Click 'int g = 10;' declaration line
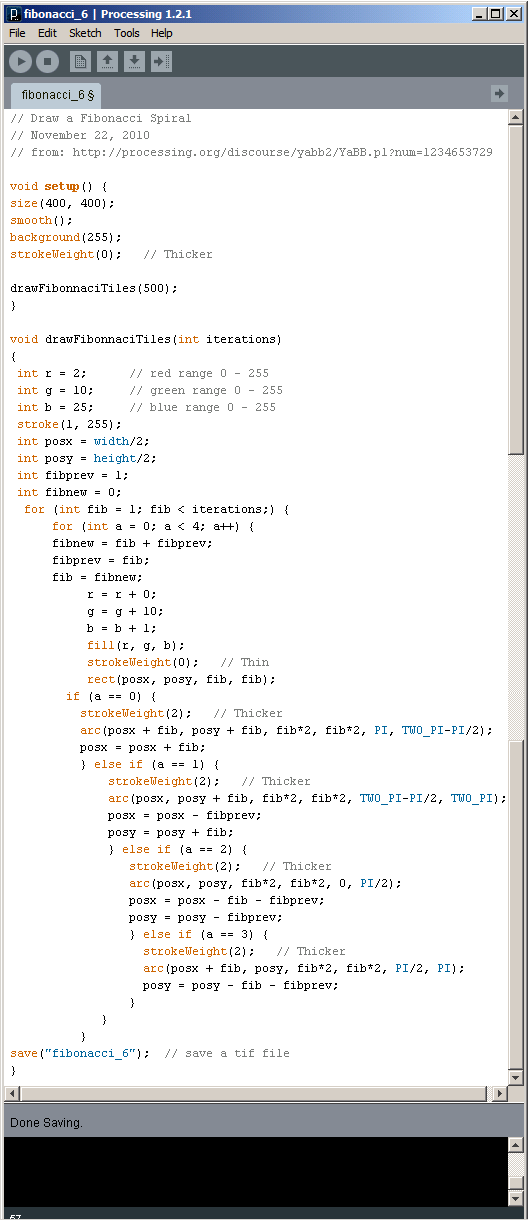 [55, 390]
